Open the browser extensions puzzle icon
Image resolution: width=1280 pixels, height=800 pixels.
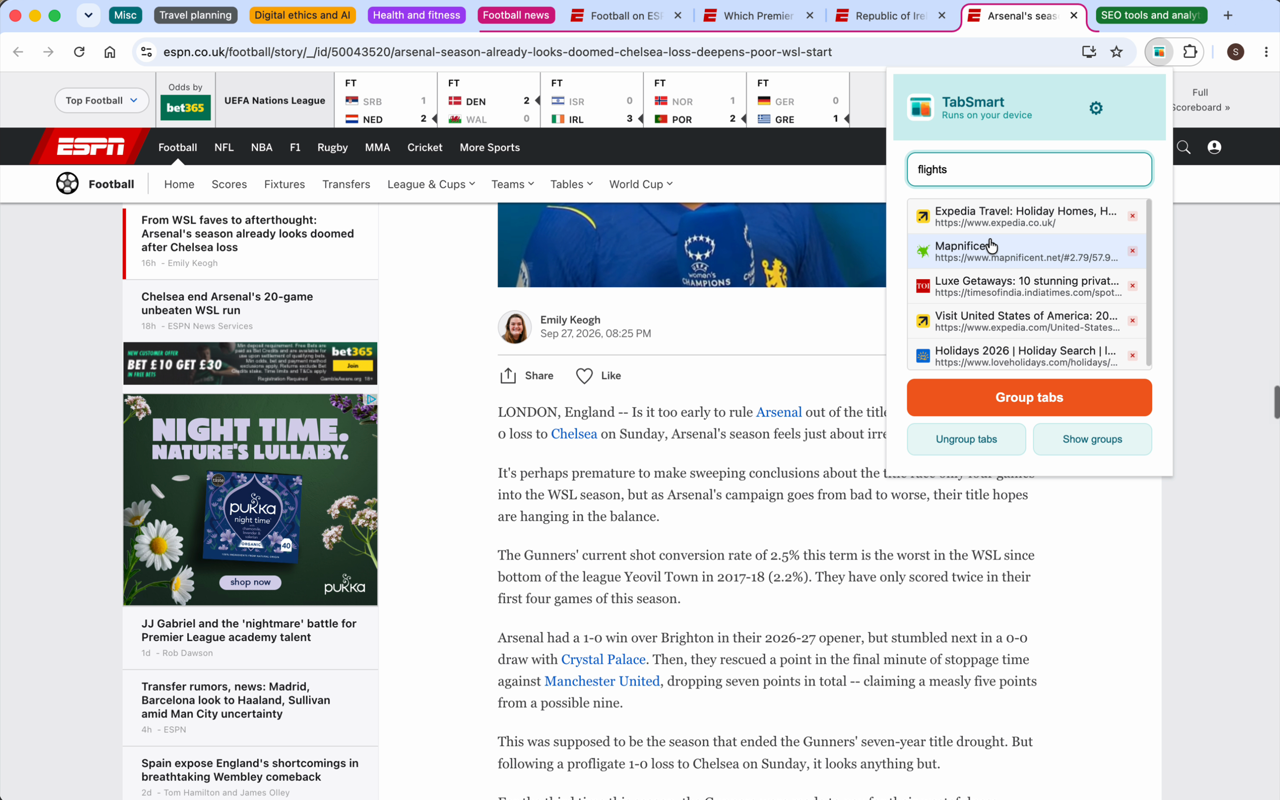click(1190, 52)
